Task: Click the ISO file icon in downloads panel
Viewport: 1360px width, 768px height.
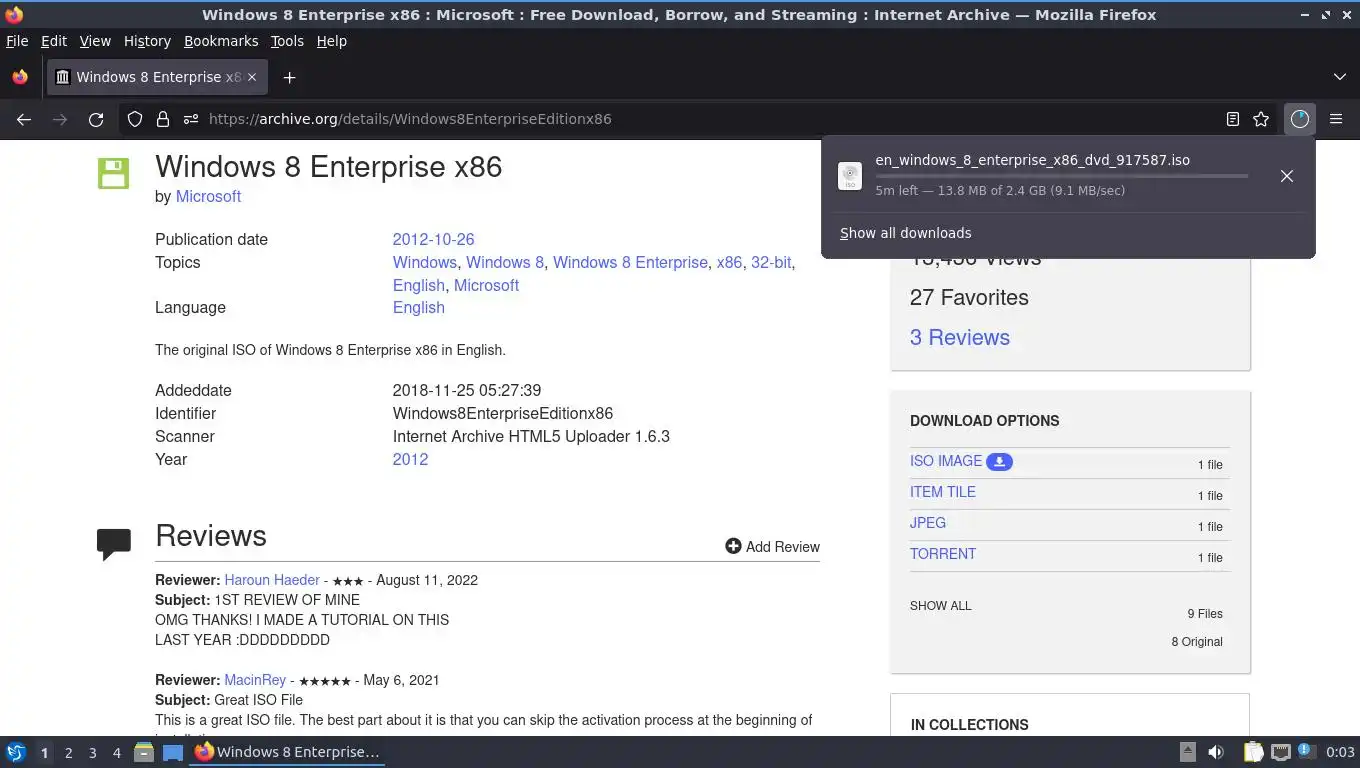Action: [849, 176]
